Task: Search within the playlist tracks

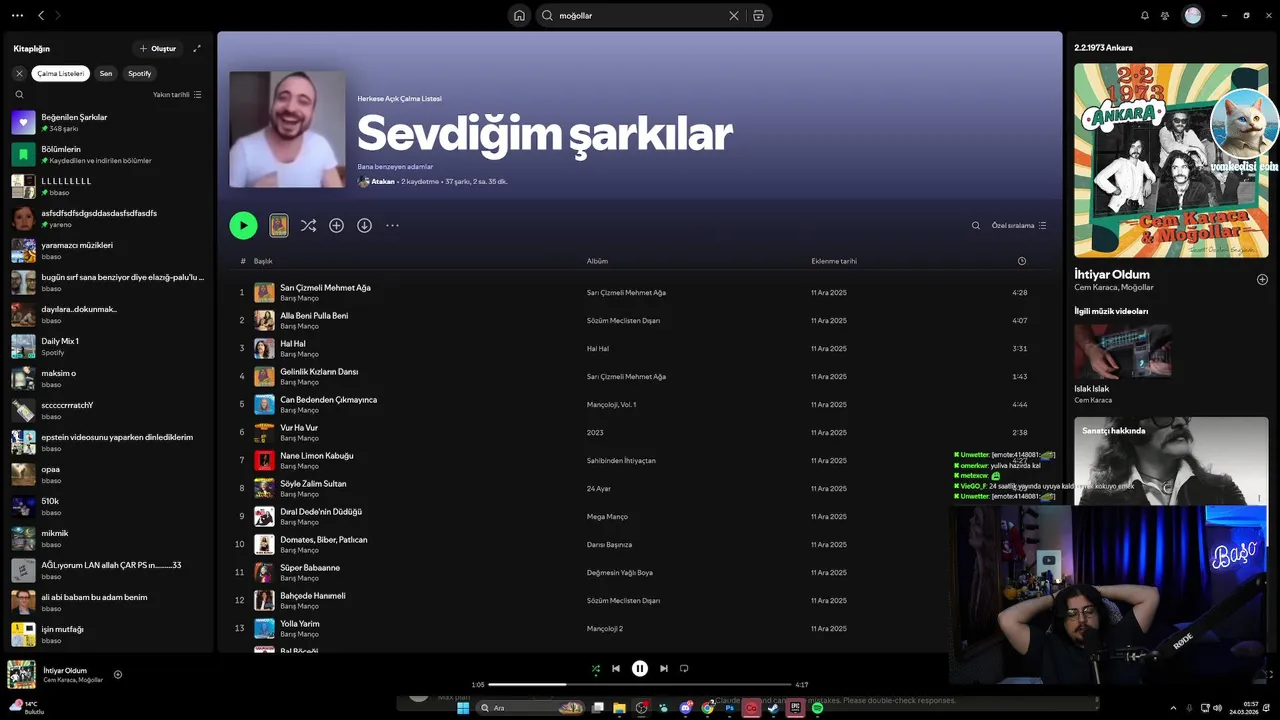Action: tap(976, 226)
